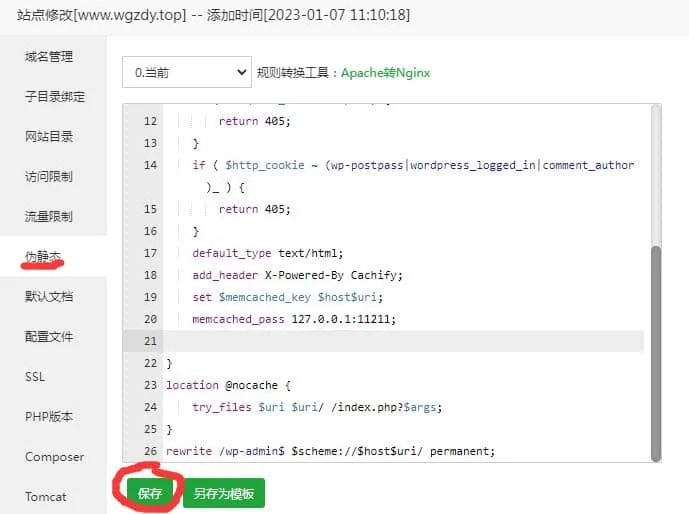Screen dimensions: 689x514
Task: Open the Composer tab
Action: pos(54,457)
